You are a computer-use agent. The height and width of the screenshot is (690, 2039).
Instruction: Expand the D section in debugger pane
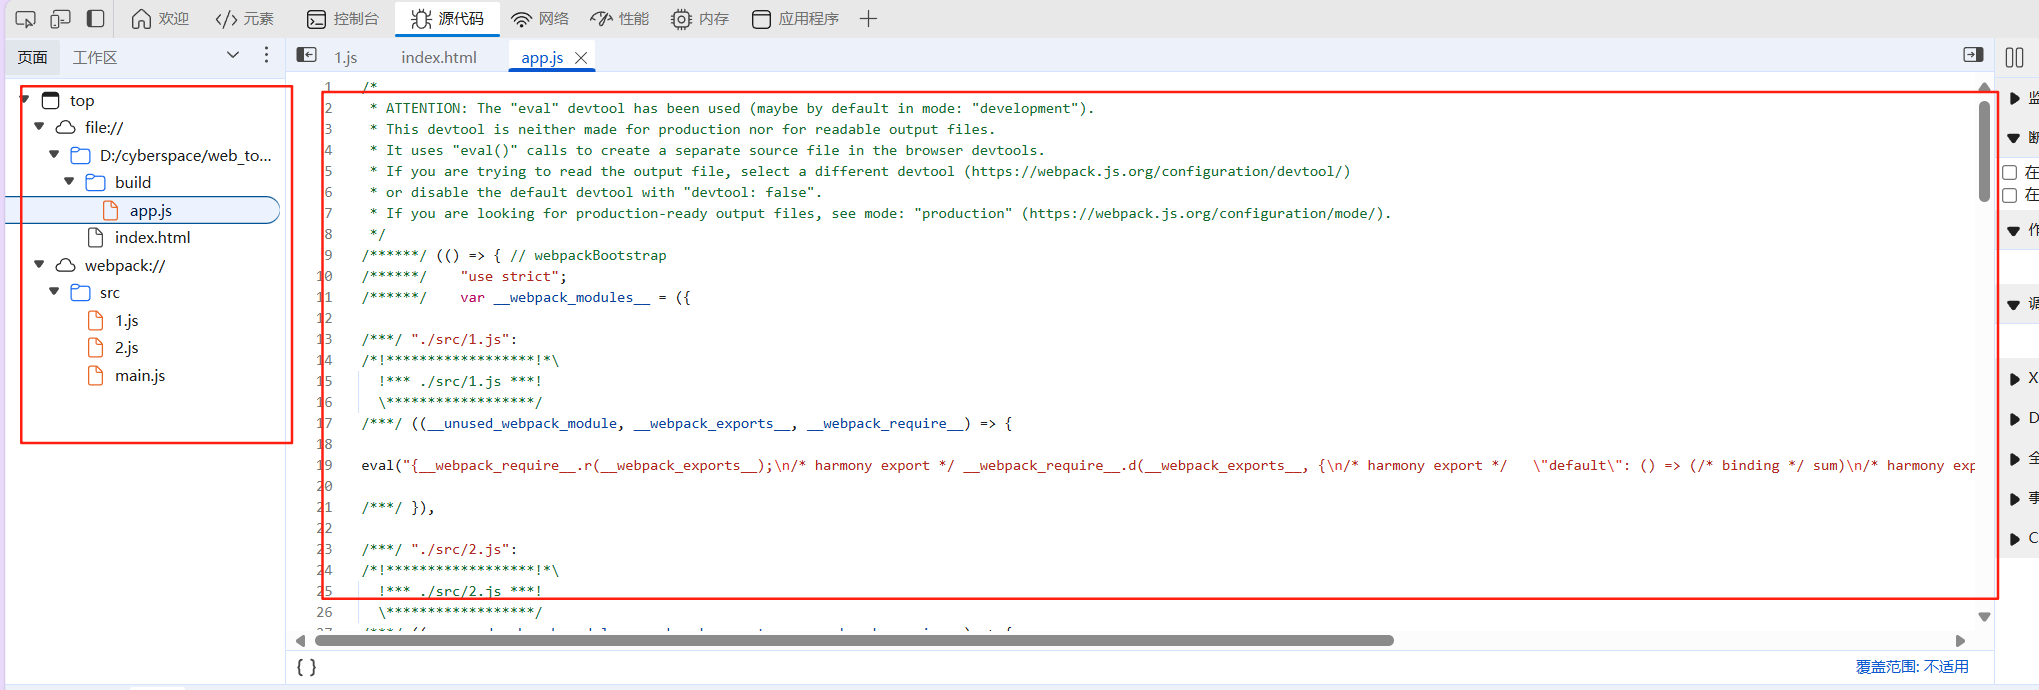click(2015, 418)
